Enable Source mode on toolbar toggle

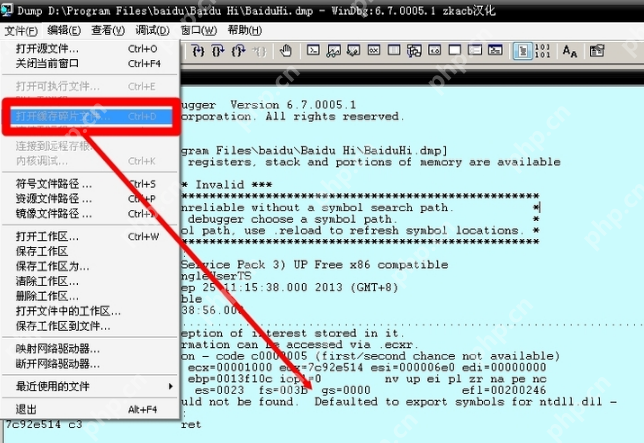[522, 51]
